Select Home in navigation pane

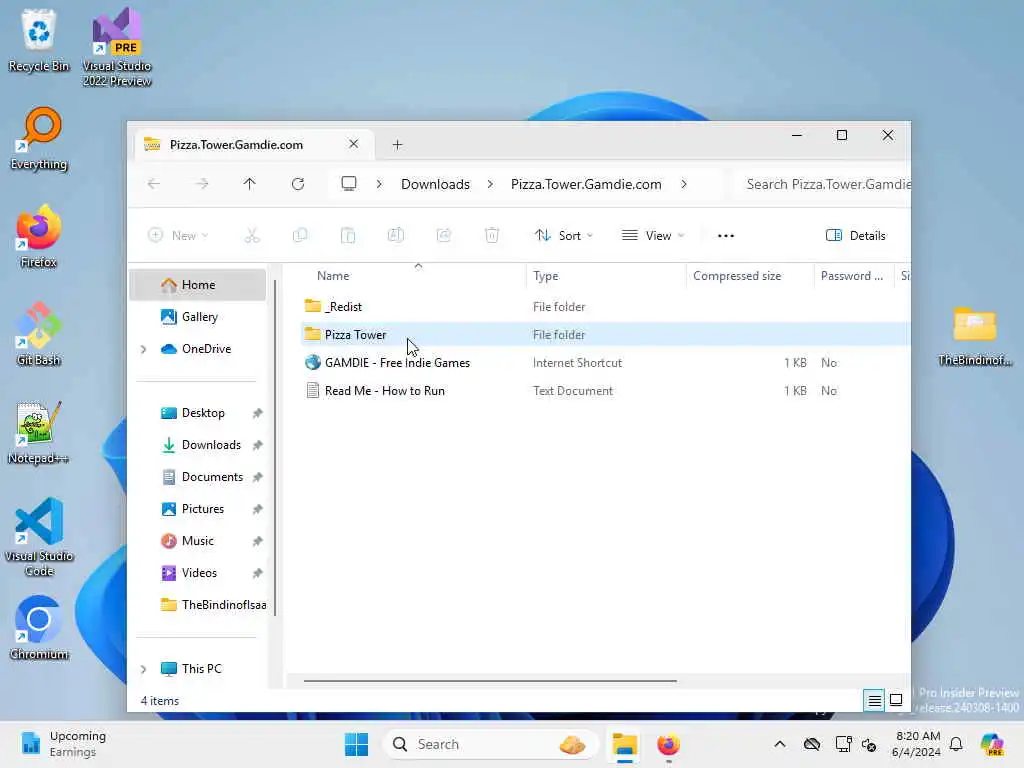pyautogui.click(x=198, y=285)
